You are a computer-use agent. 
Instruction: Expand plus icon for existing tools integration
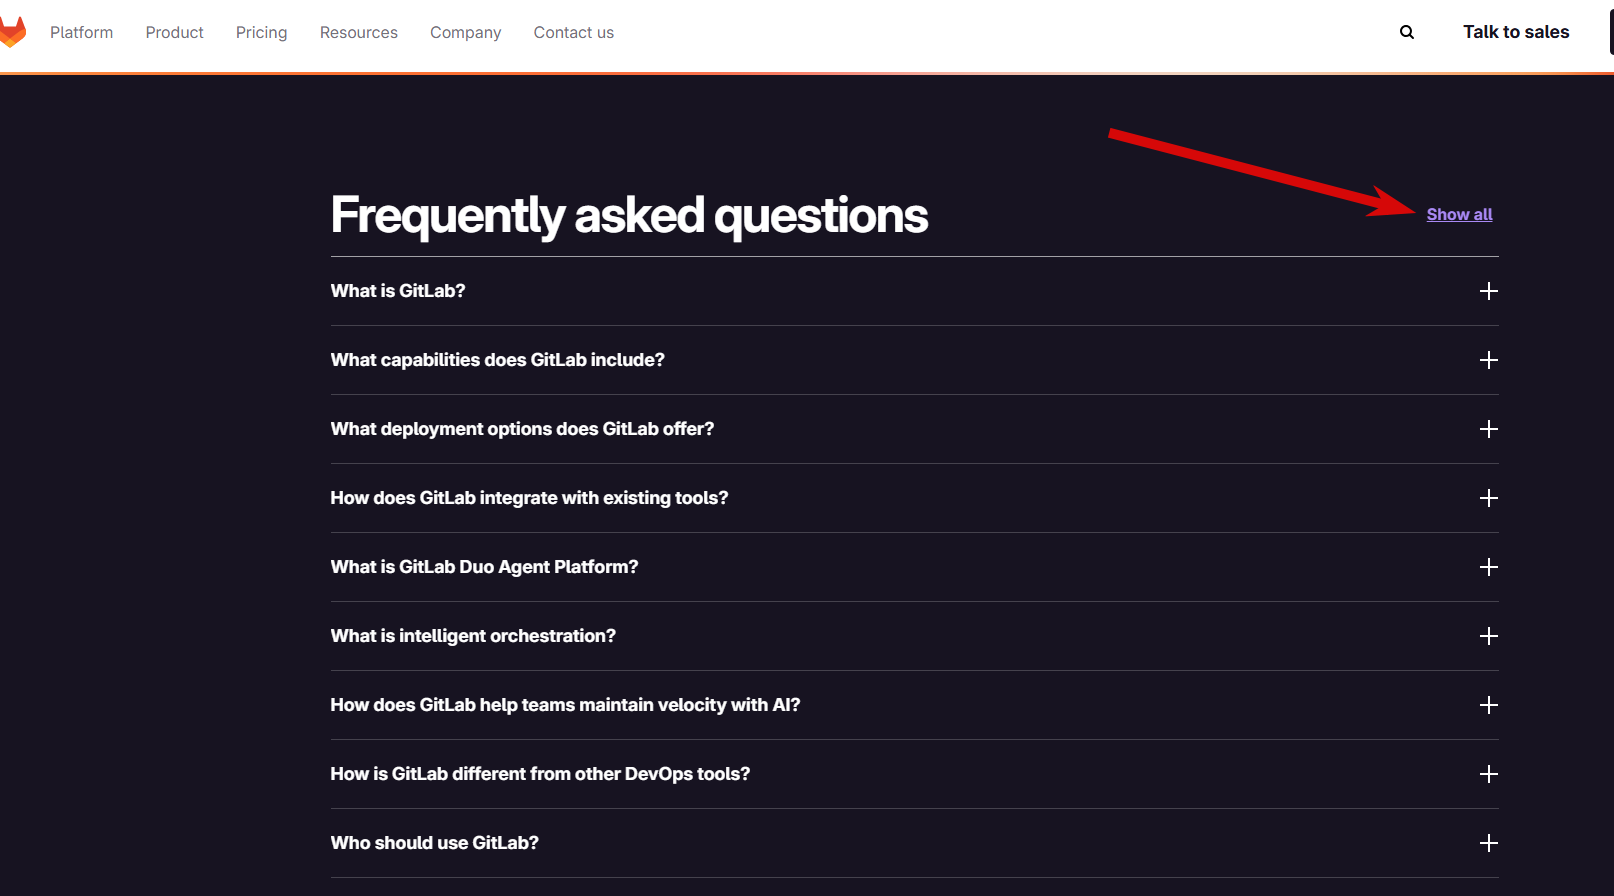(1488, 498)
